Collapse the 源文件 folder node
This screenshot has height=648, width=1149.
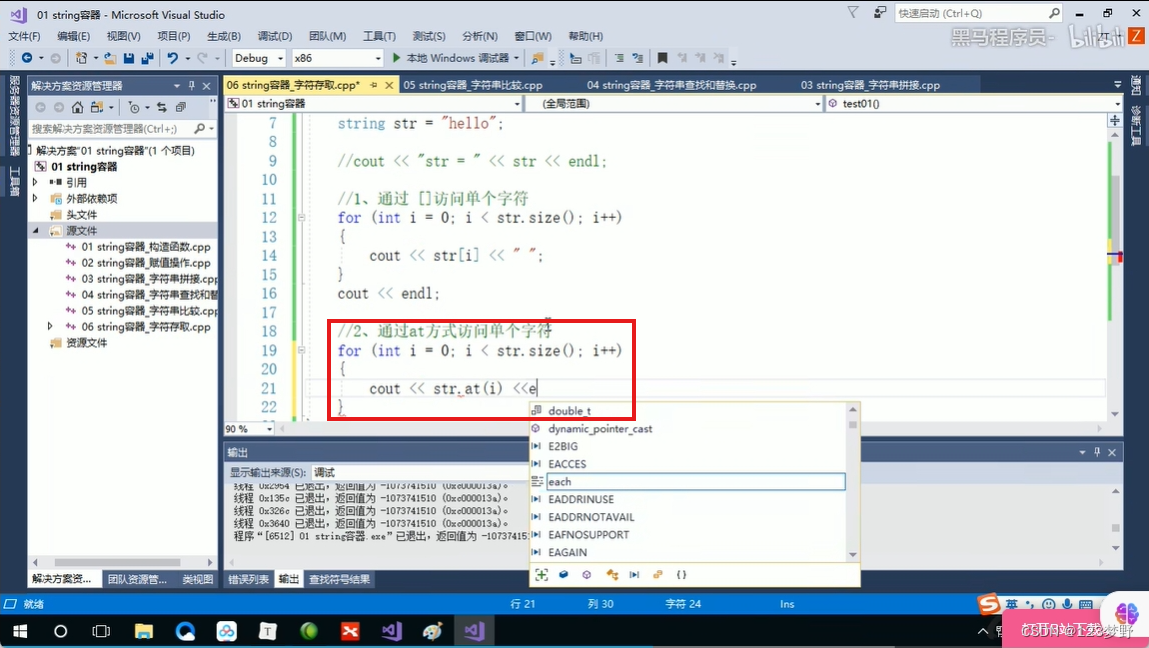pos(35,230)
